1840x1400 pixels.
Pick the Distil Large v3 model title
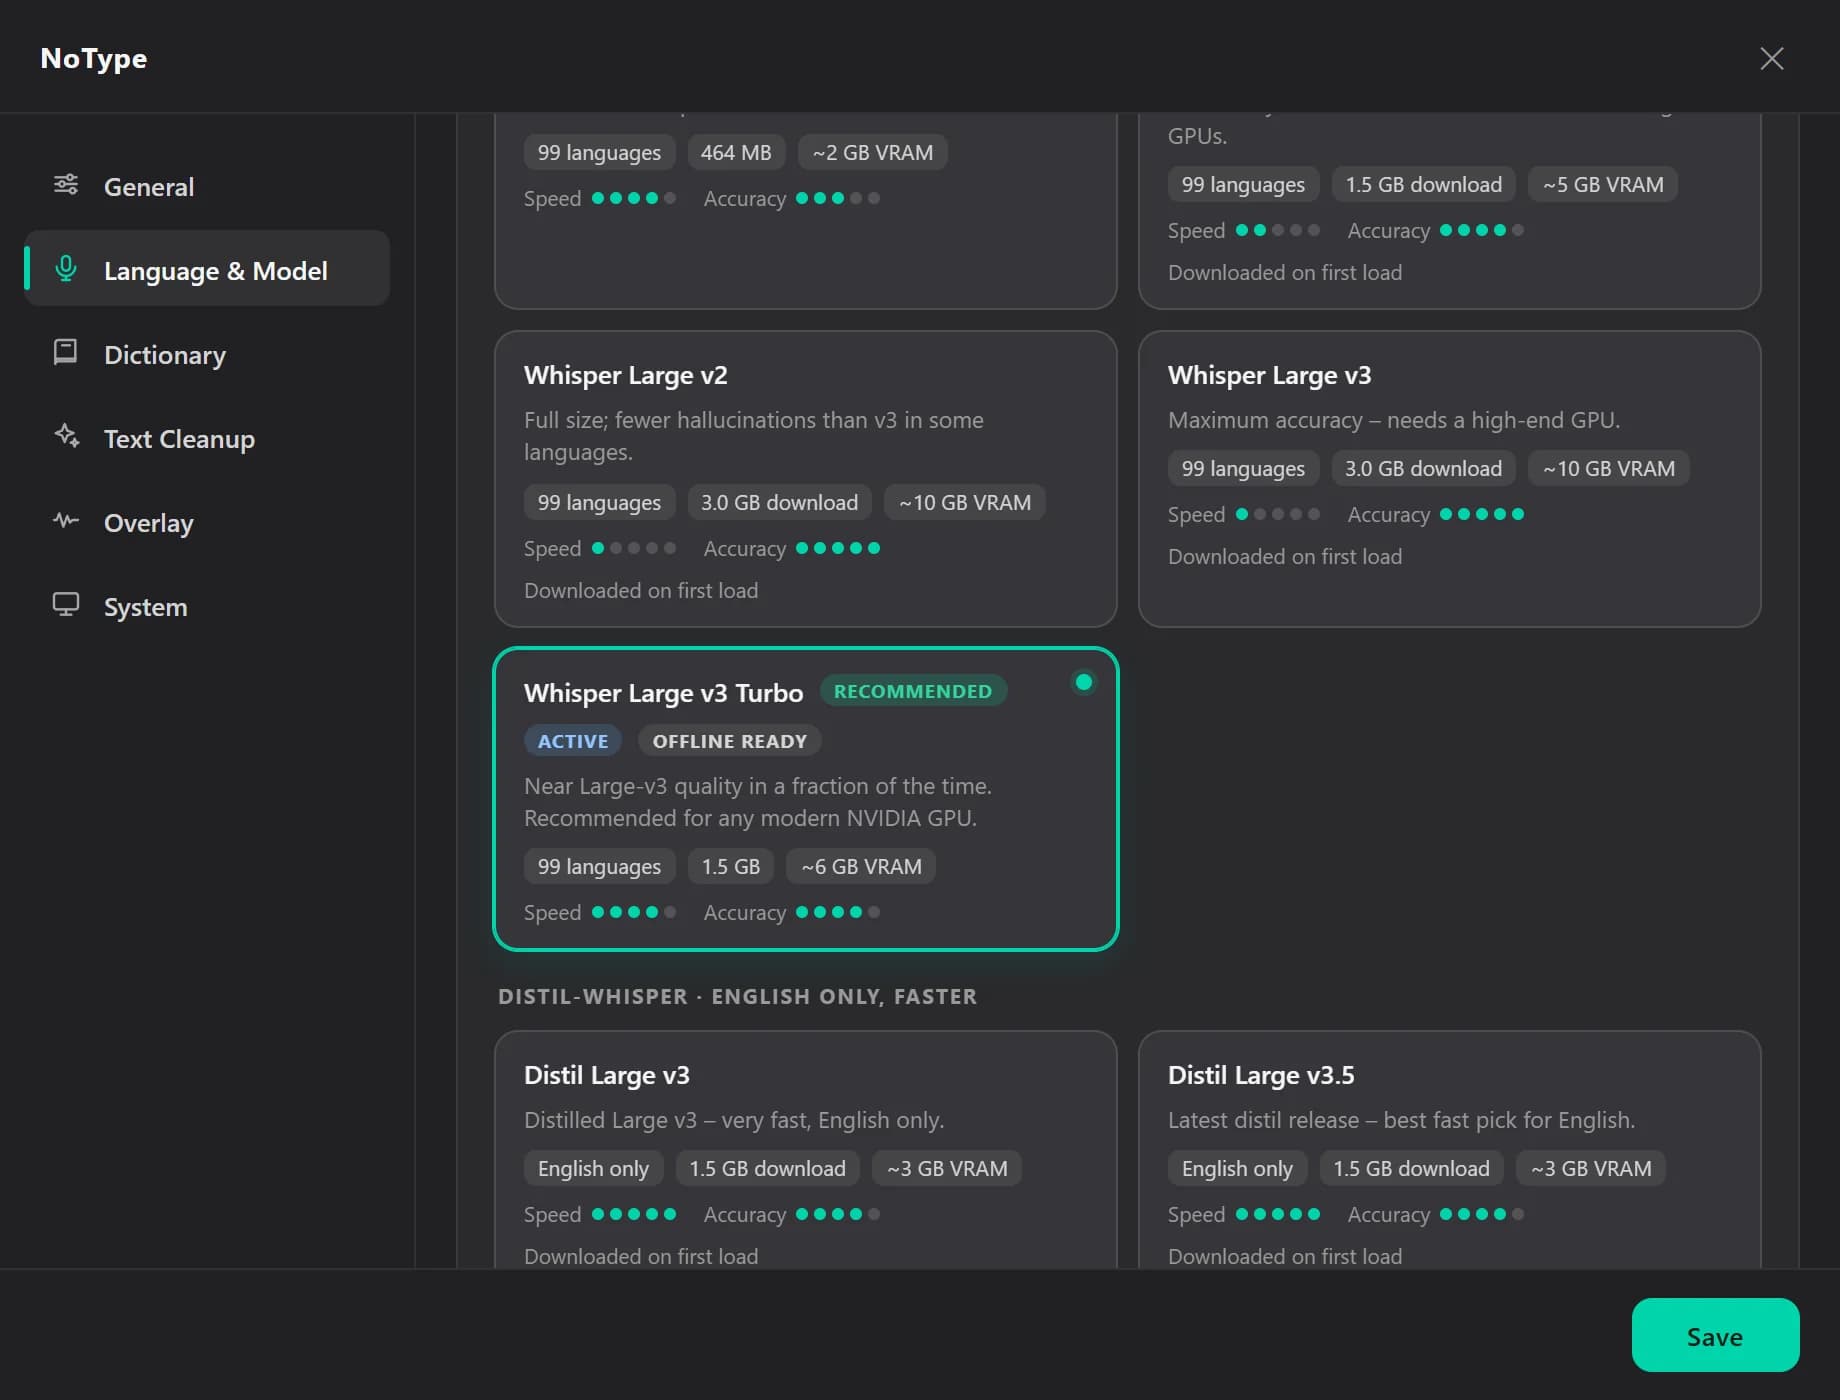coord(606,1075)
